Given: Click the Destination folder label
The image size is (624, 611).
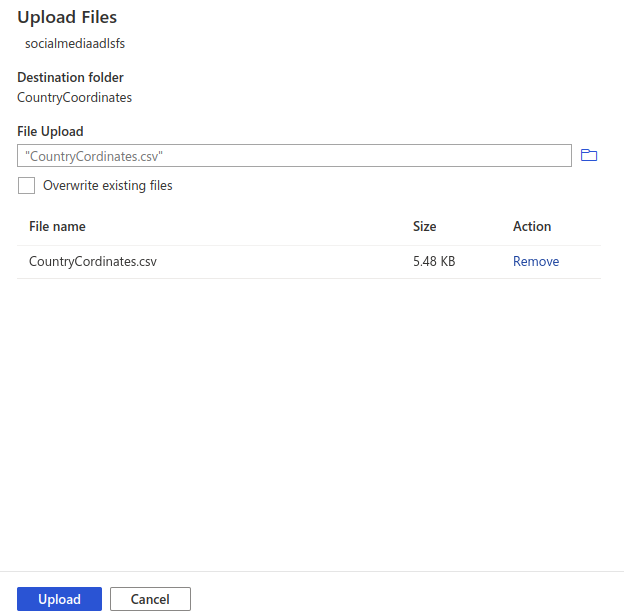Looking at the screenshot, I should tap(70, 77).
